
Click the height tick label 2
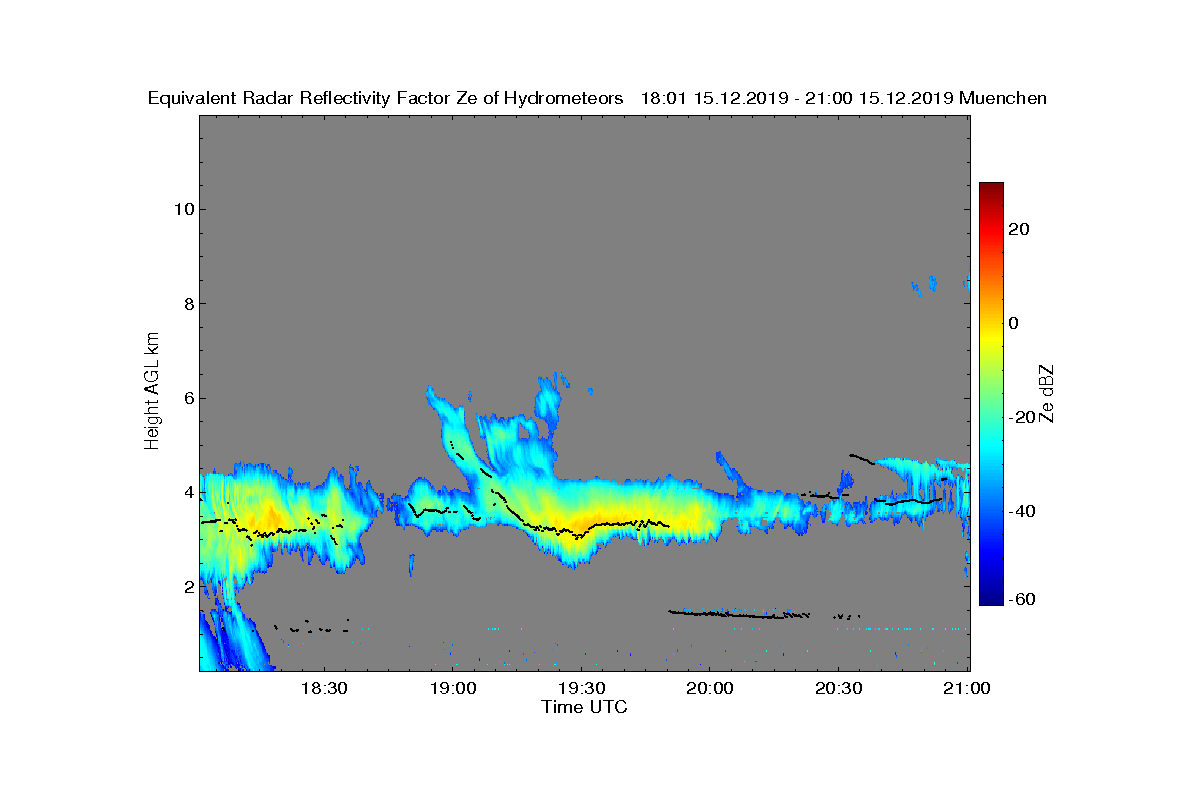pos(187,587)
